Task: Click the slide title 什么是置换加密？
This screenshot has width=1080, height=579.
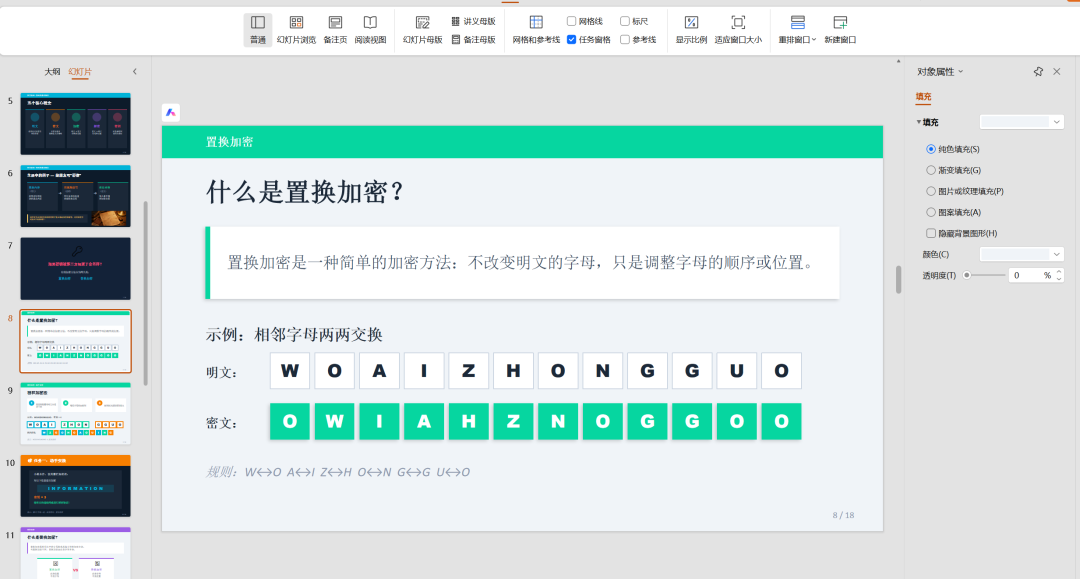Action: pos(306,192)
